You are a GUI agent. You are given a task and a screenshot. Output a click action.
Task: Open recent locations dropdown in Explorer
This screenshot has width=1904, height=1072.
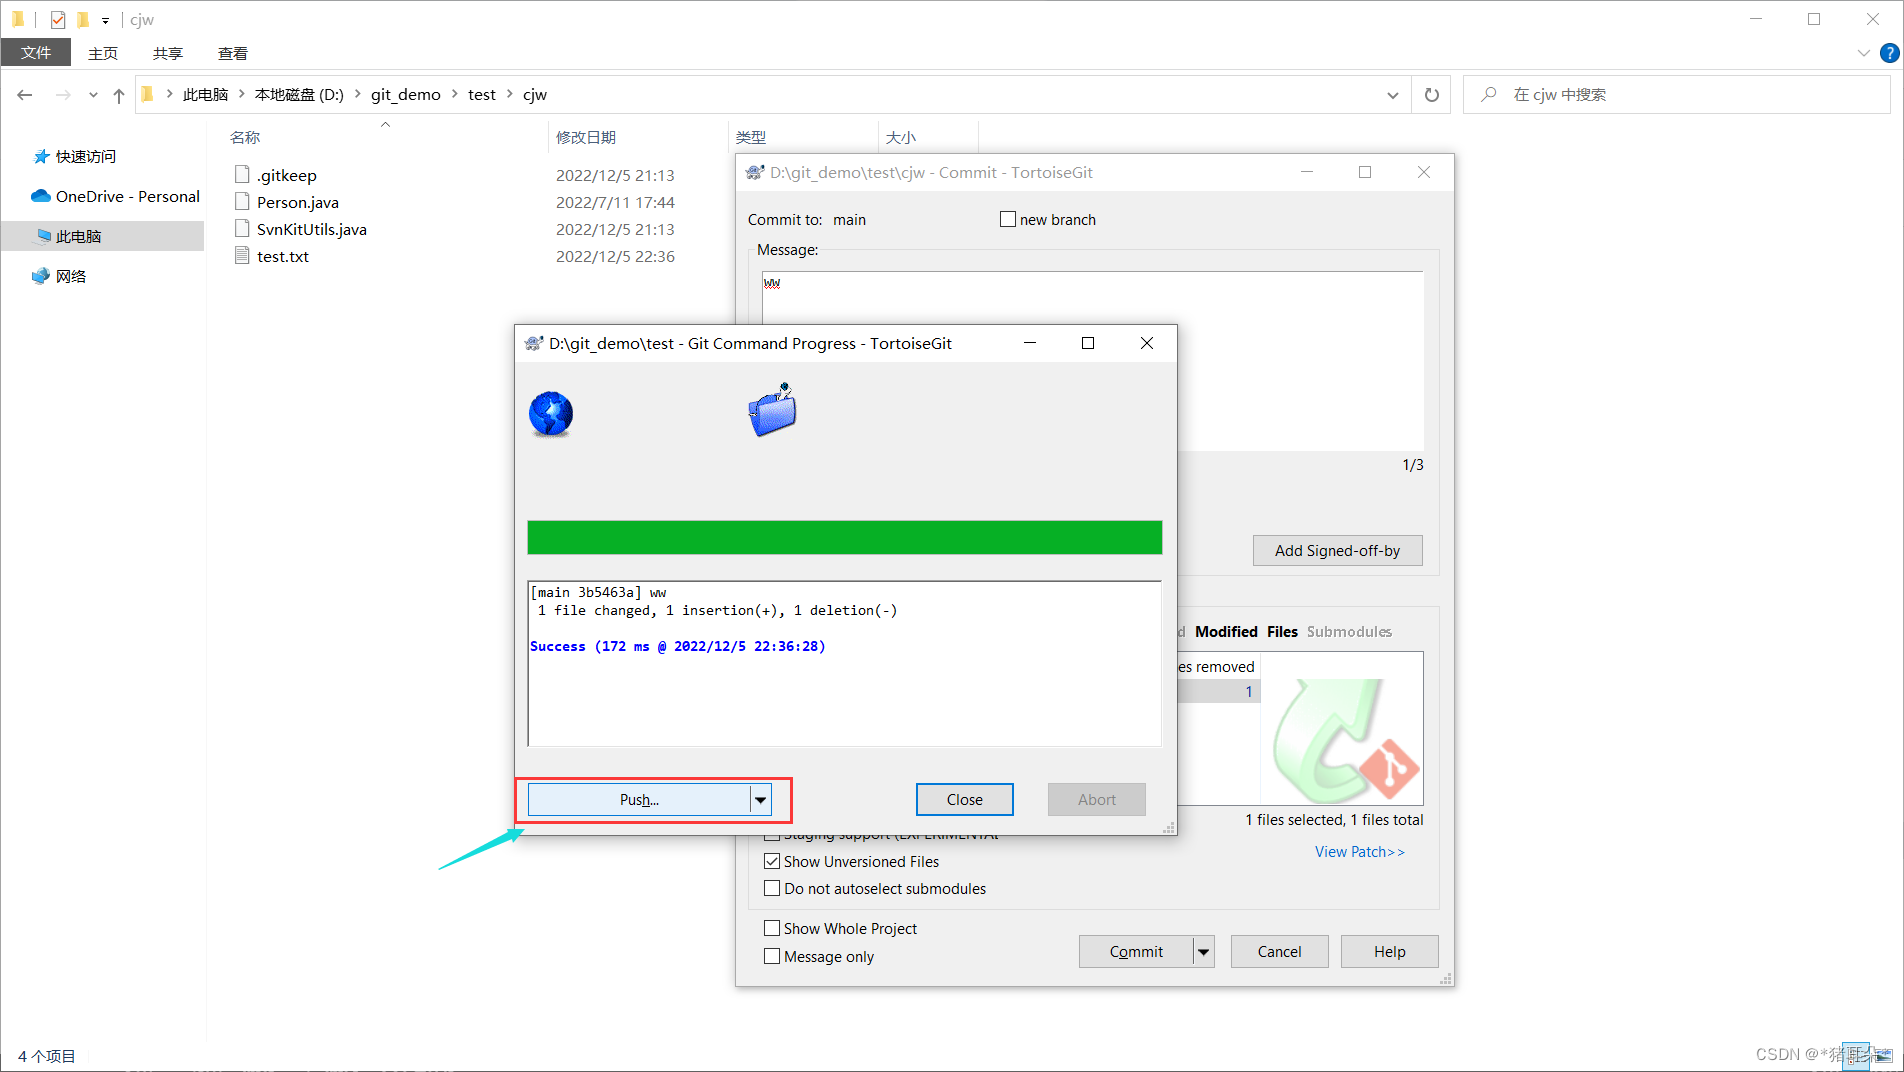93,94
